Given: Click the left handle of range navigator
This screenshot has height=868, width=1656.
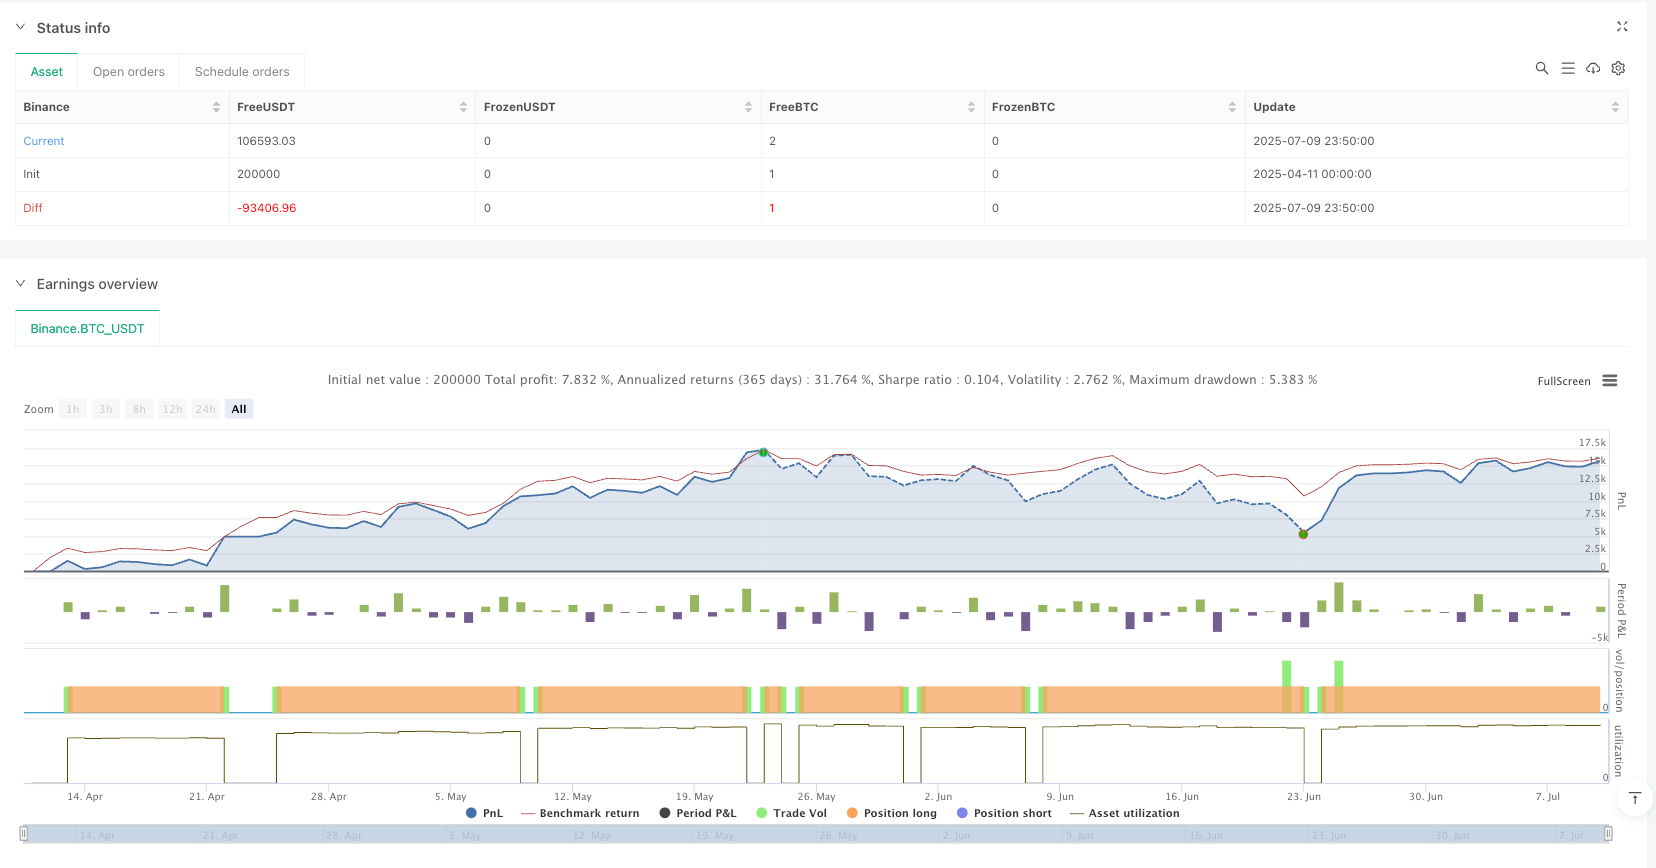Looking at the screenshot, I should 24,833.
